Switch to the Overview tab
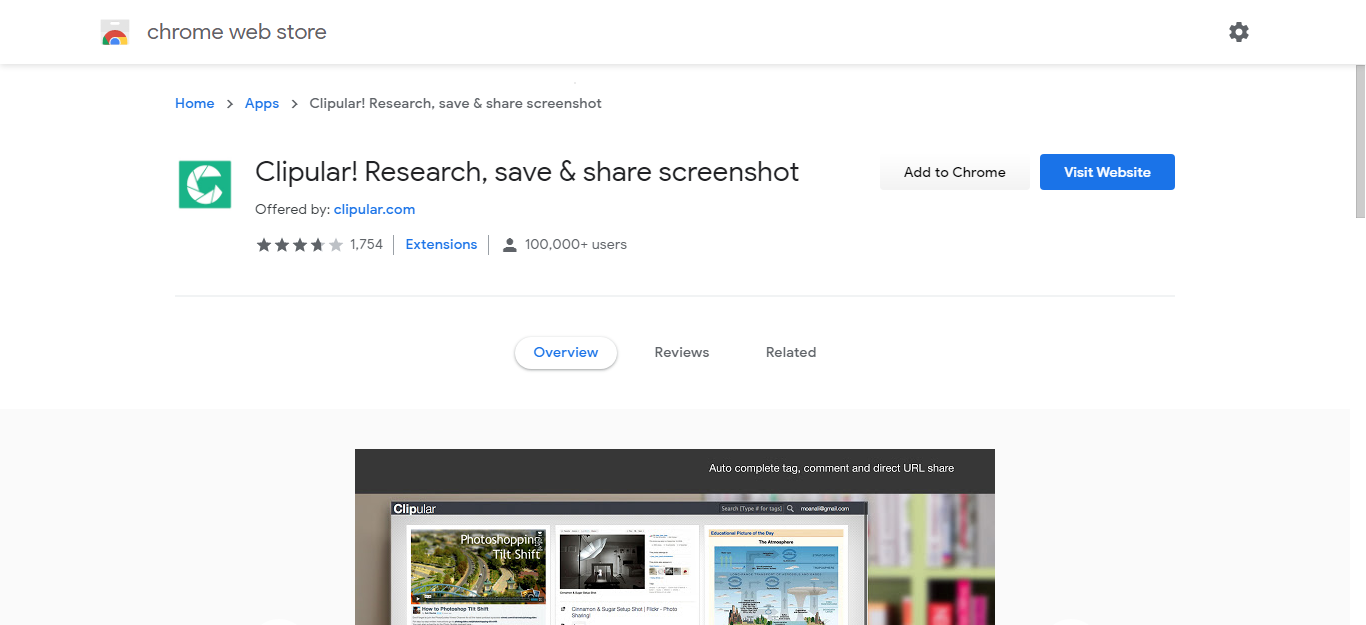Viewport: 1366px width, 625px height. [566, 352]
